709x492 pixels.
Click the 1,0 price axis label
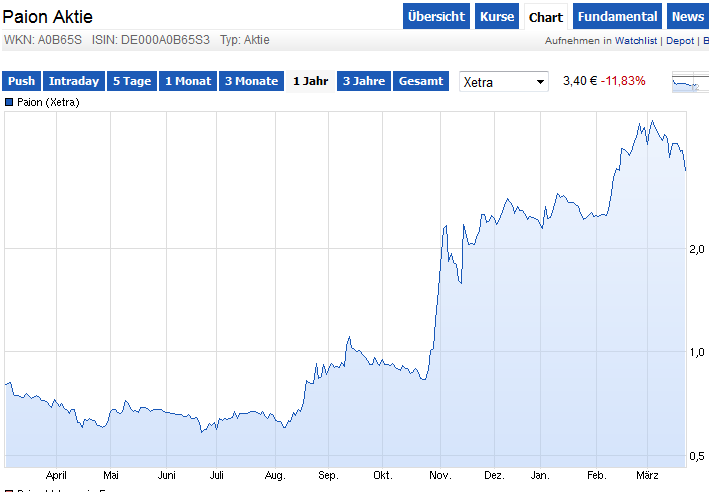697,352
